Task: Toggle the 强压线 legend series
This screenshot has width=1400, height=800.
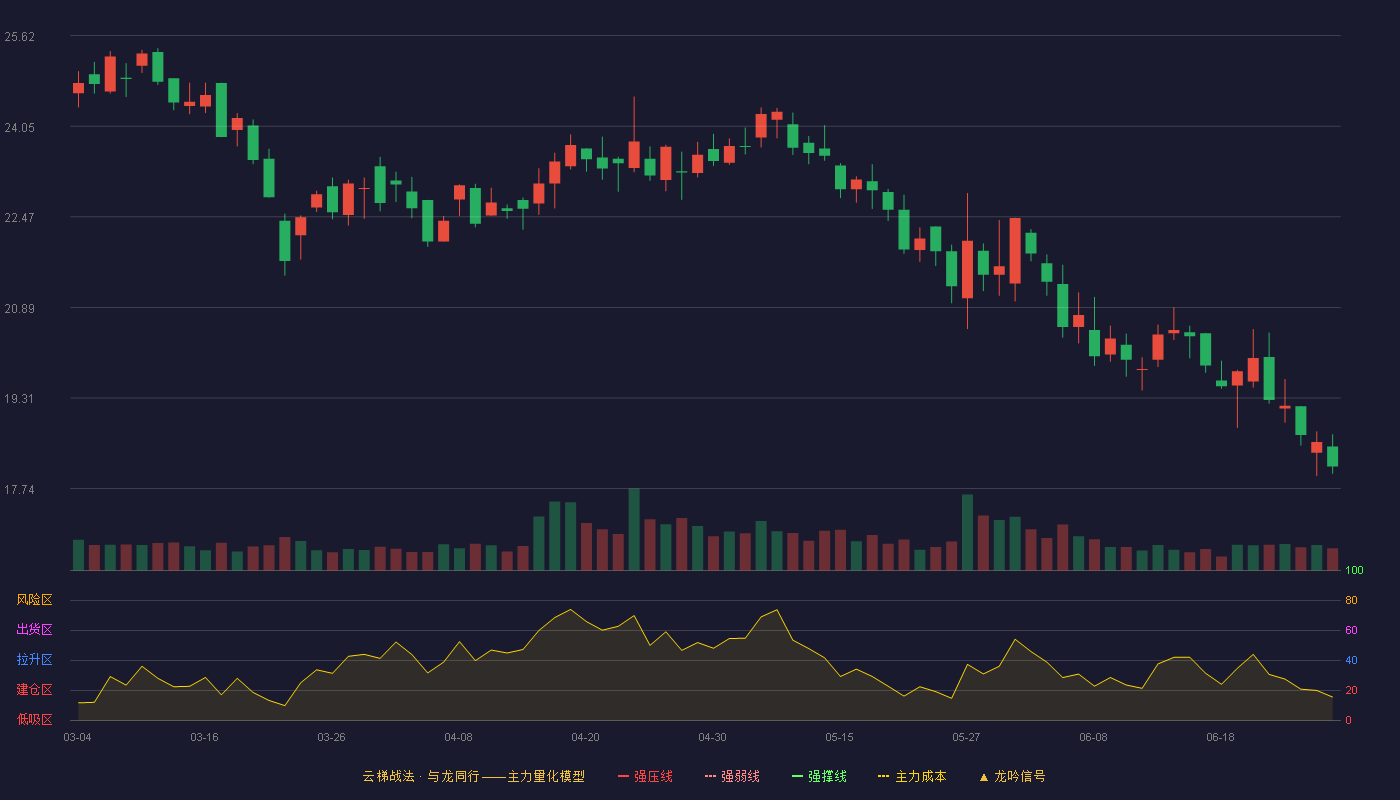Action: (x=645, y=776)
